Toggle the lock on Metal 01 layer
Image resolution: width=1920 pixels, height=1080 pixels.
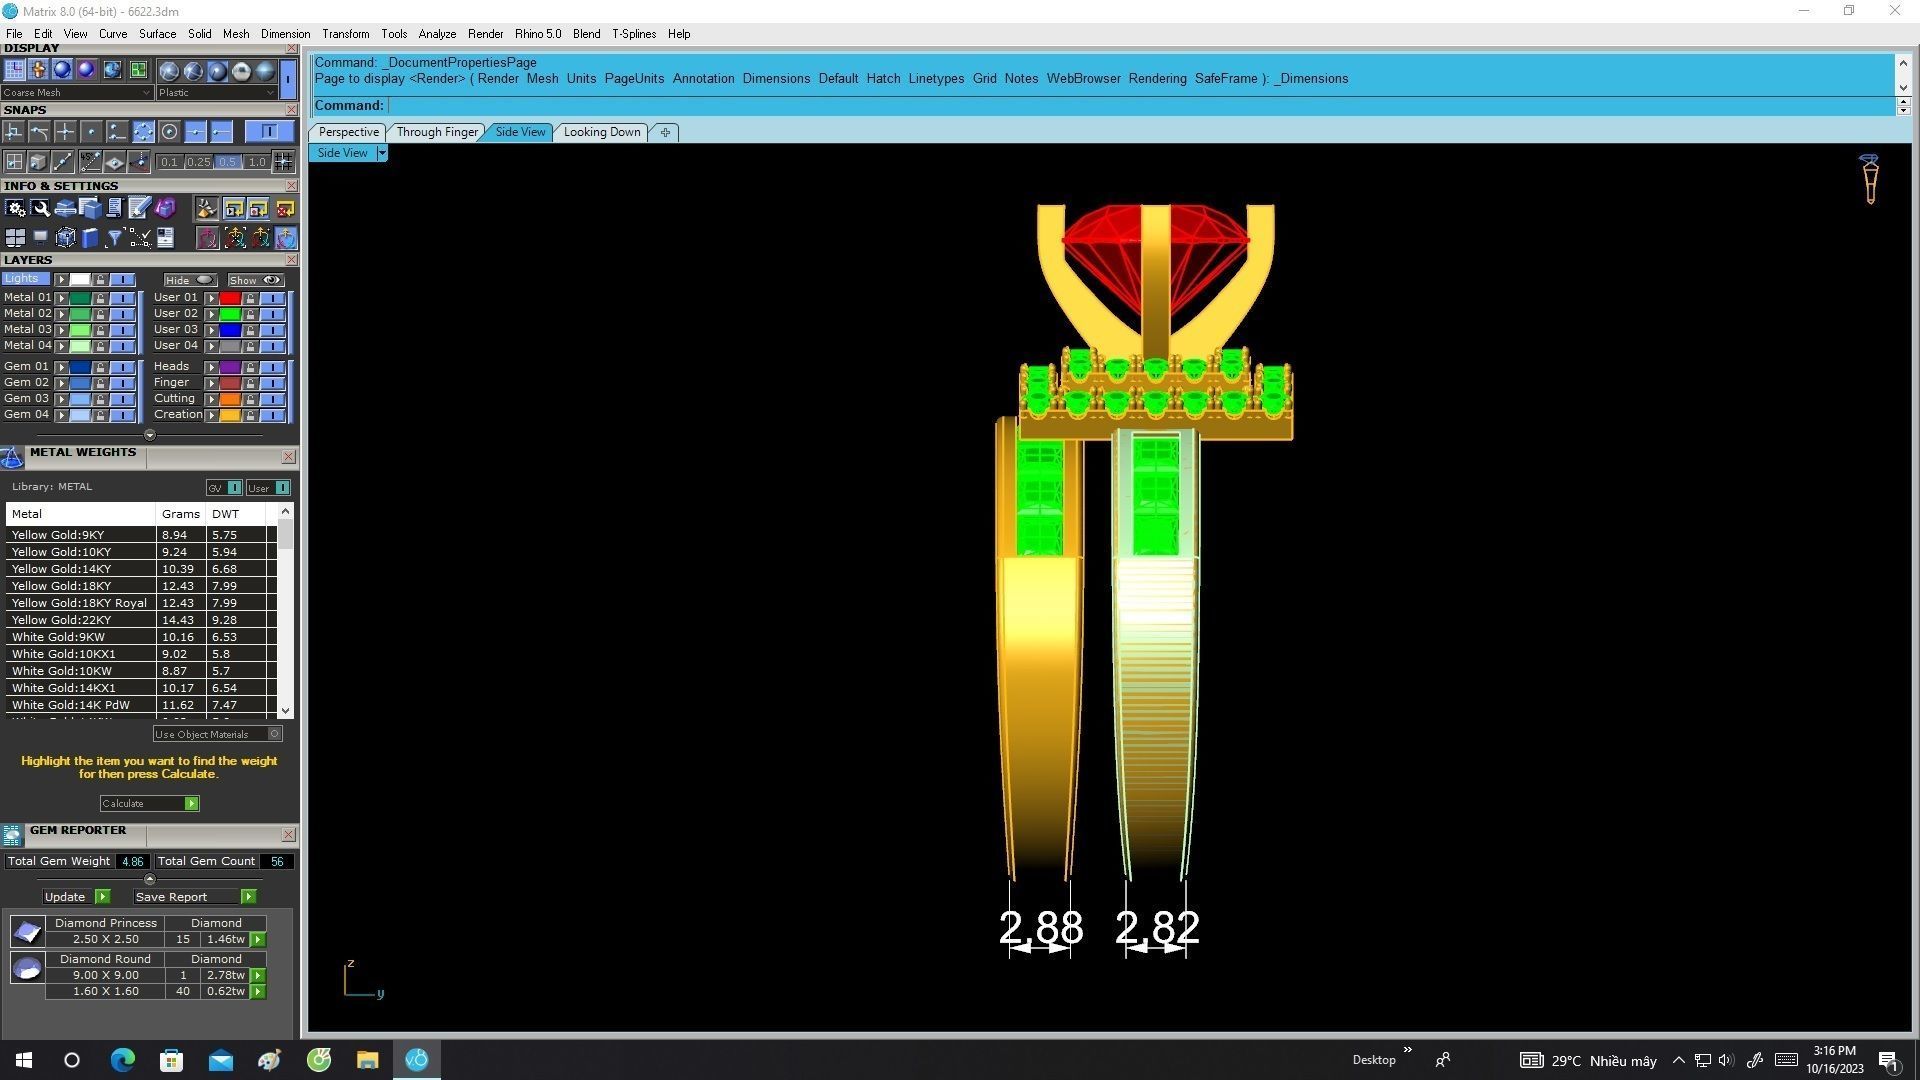click(100, 298)
